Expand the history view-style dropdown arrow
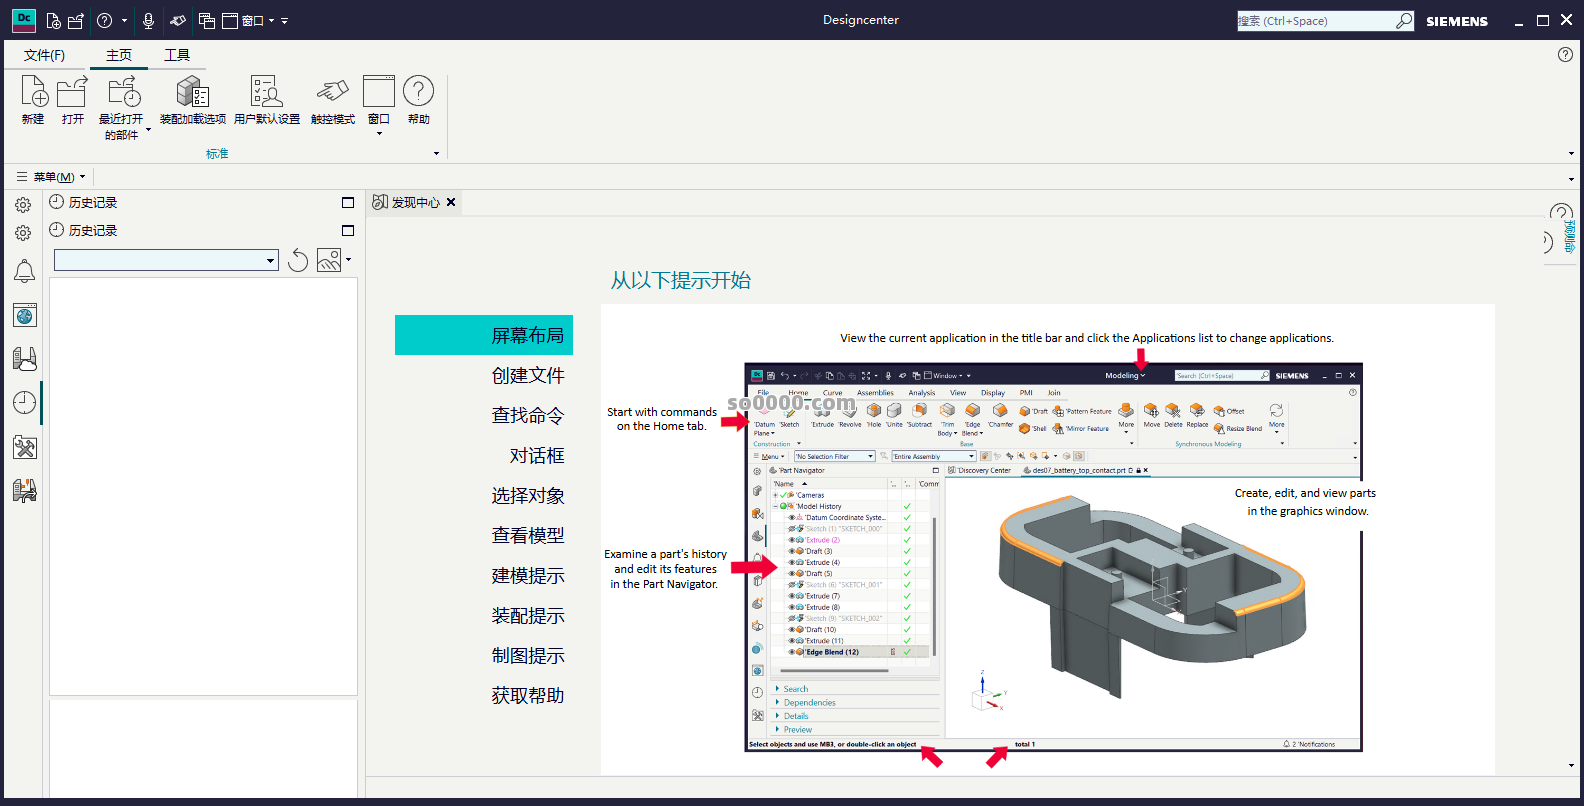This screenshot has height=806, width=1584. 348,260
